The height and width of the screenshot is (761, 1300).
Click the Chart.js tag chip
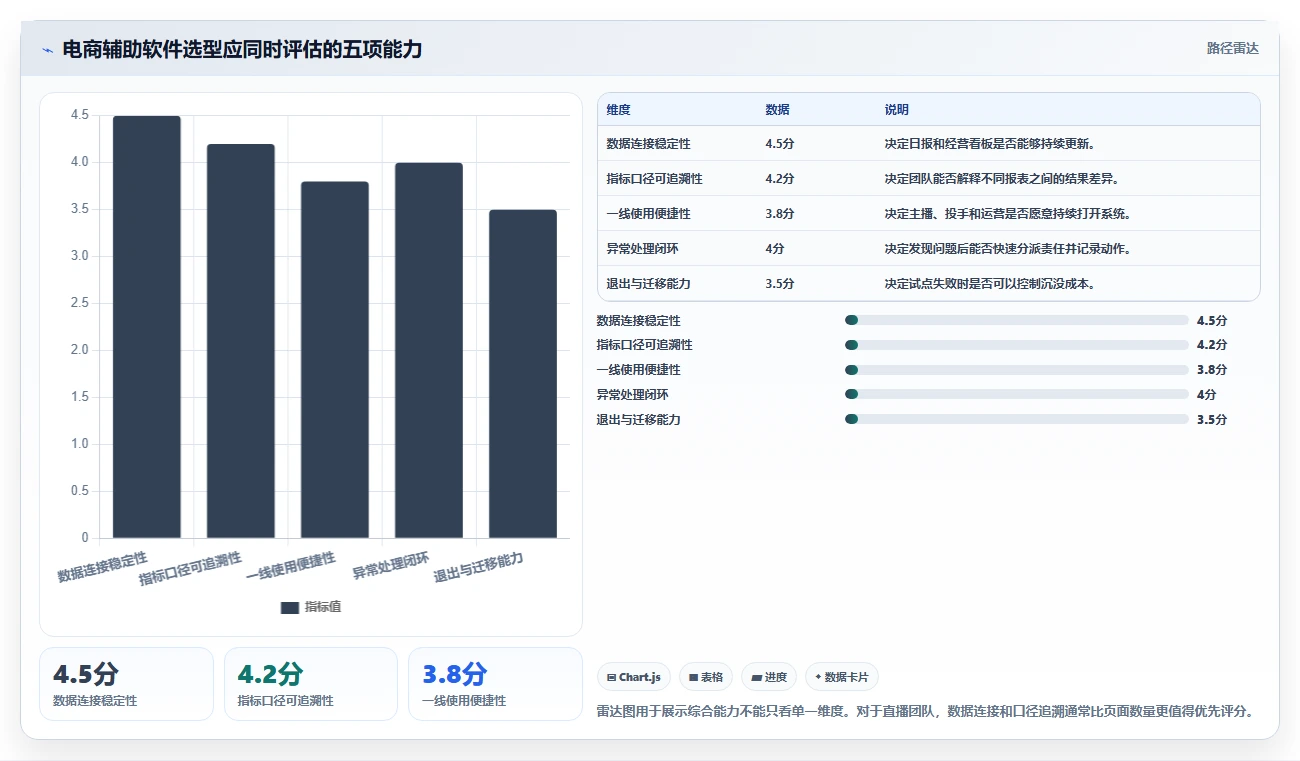634,677
